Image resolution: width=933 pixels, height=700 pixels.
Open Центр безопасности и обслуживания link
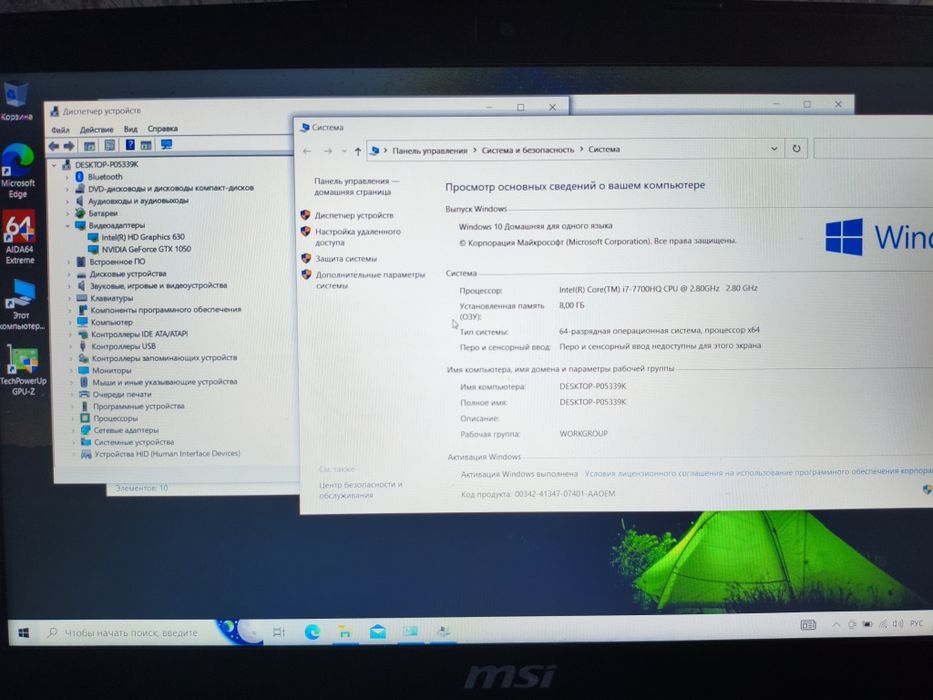[x=360, y=490]
